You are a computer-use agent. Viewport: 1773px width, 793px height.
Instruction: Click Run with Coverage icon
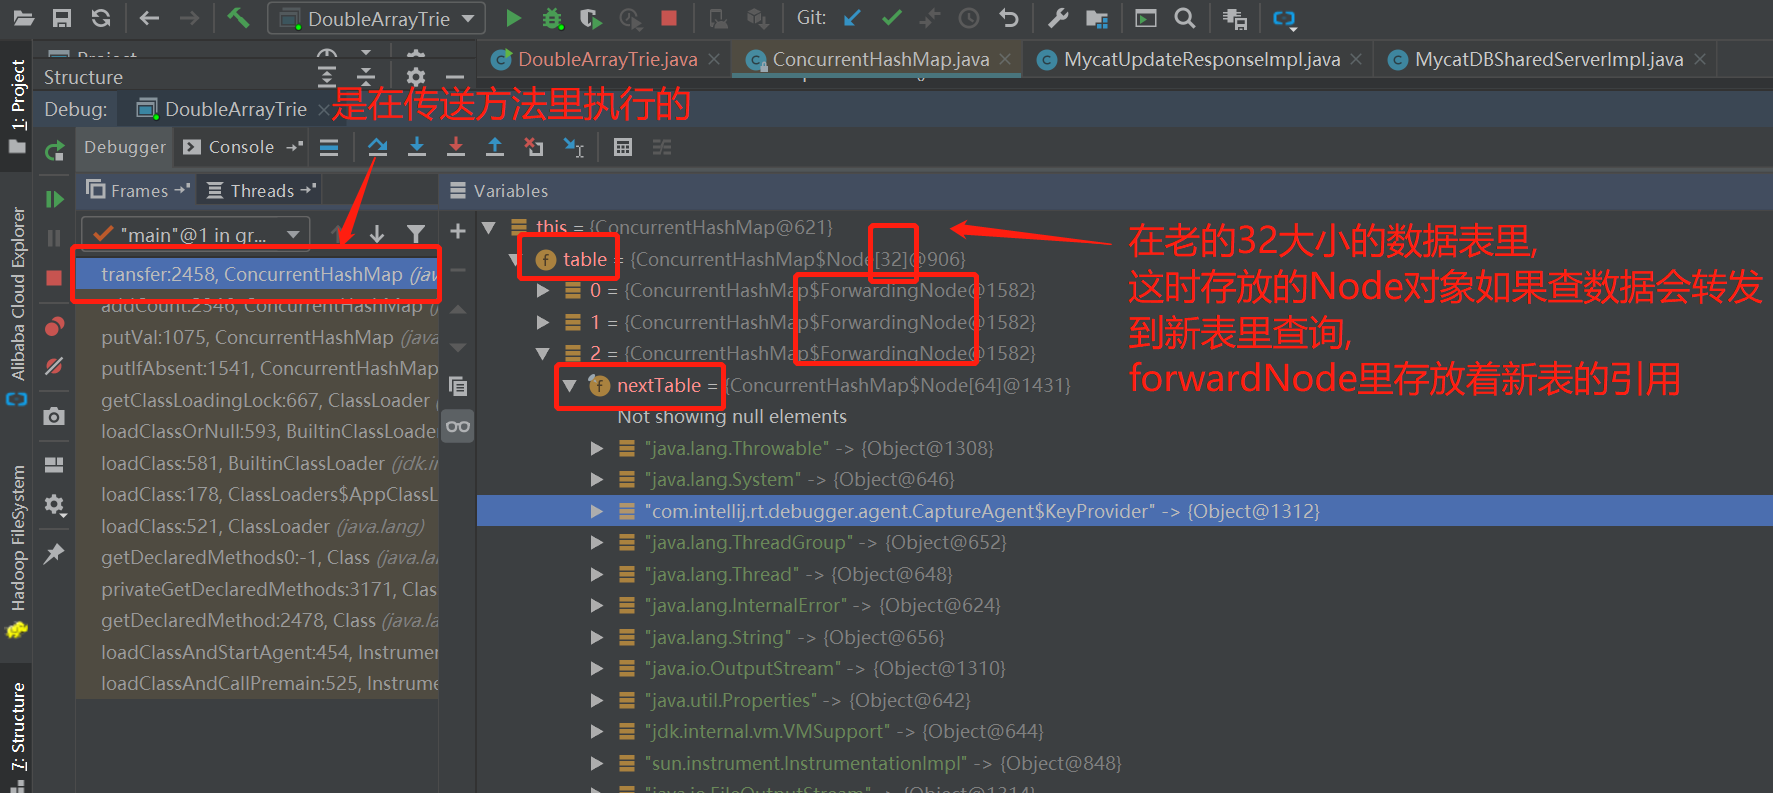[x=591, y=18]
